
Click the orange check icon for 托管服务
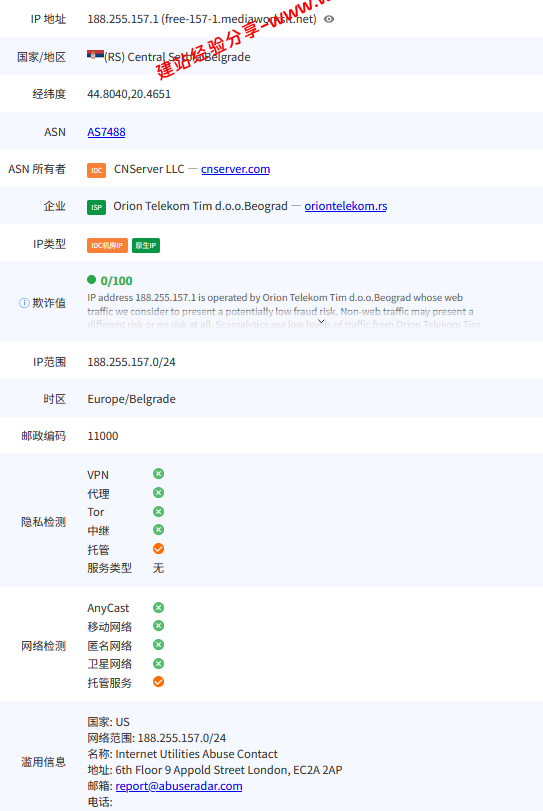159,682
